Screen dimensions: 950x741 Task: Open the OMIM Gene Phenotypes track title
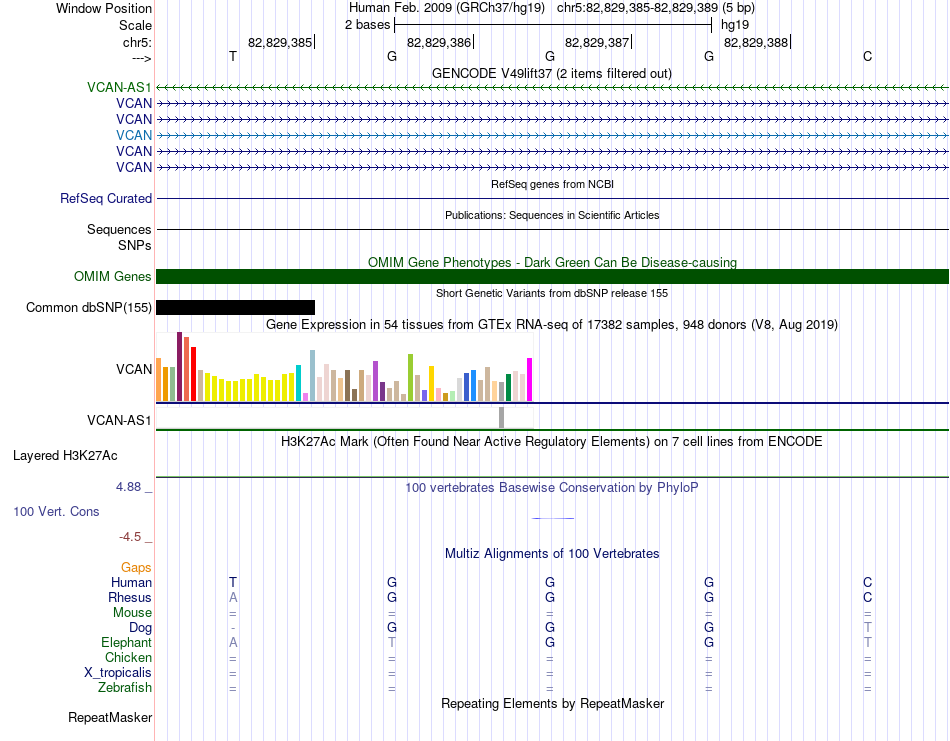[x=552, y=262]
